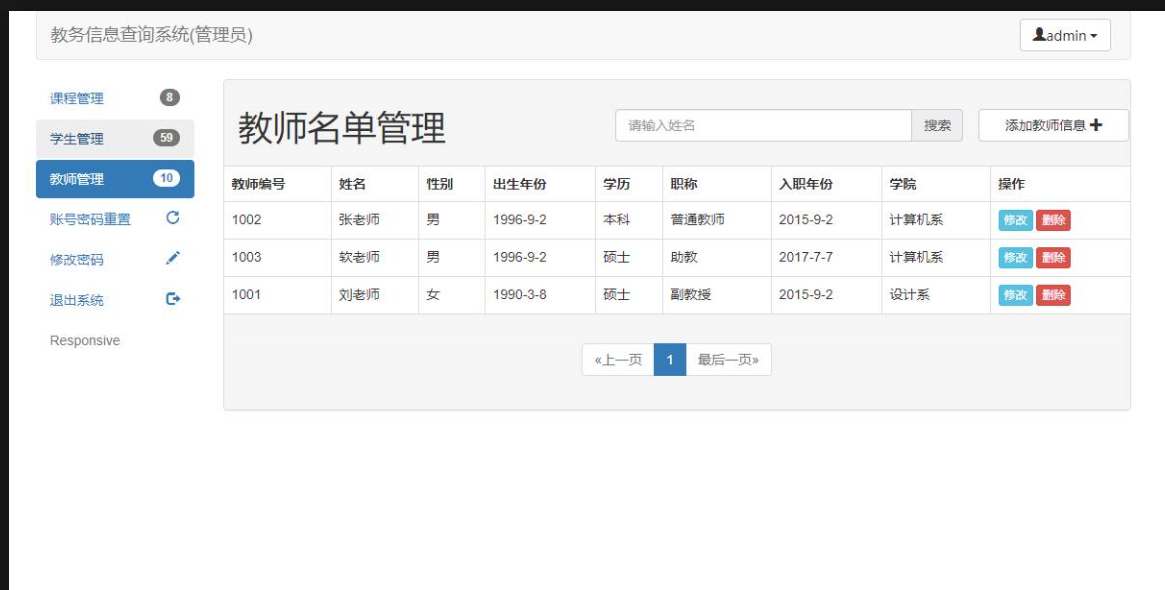Click 修改 for teacher 1002 张老师
This screenshot has height=590, width=1165.
pos(1016,220)
